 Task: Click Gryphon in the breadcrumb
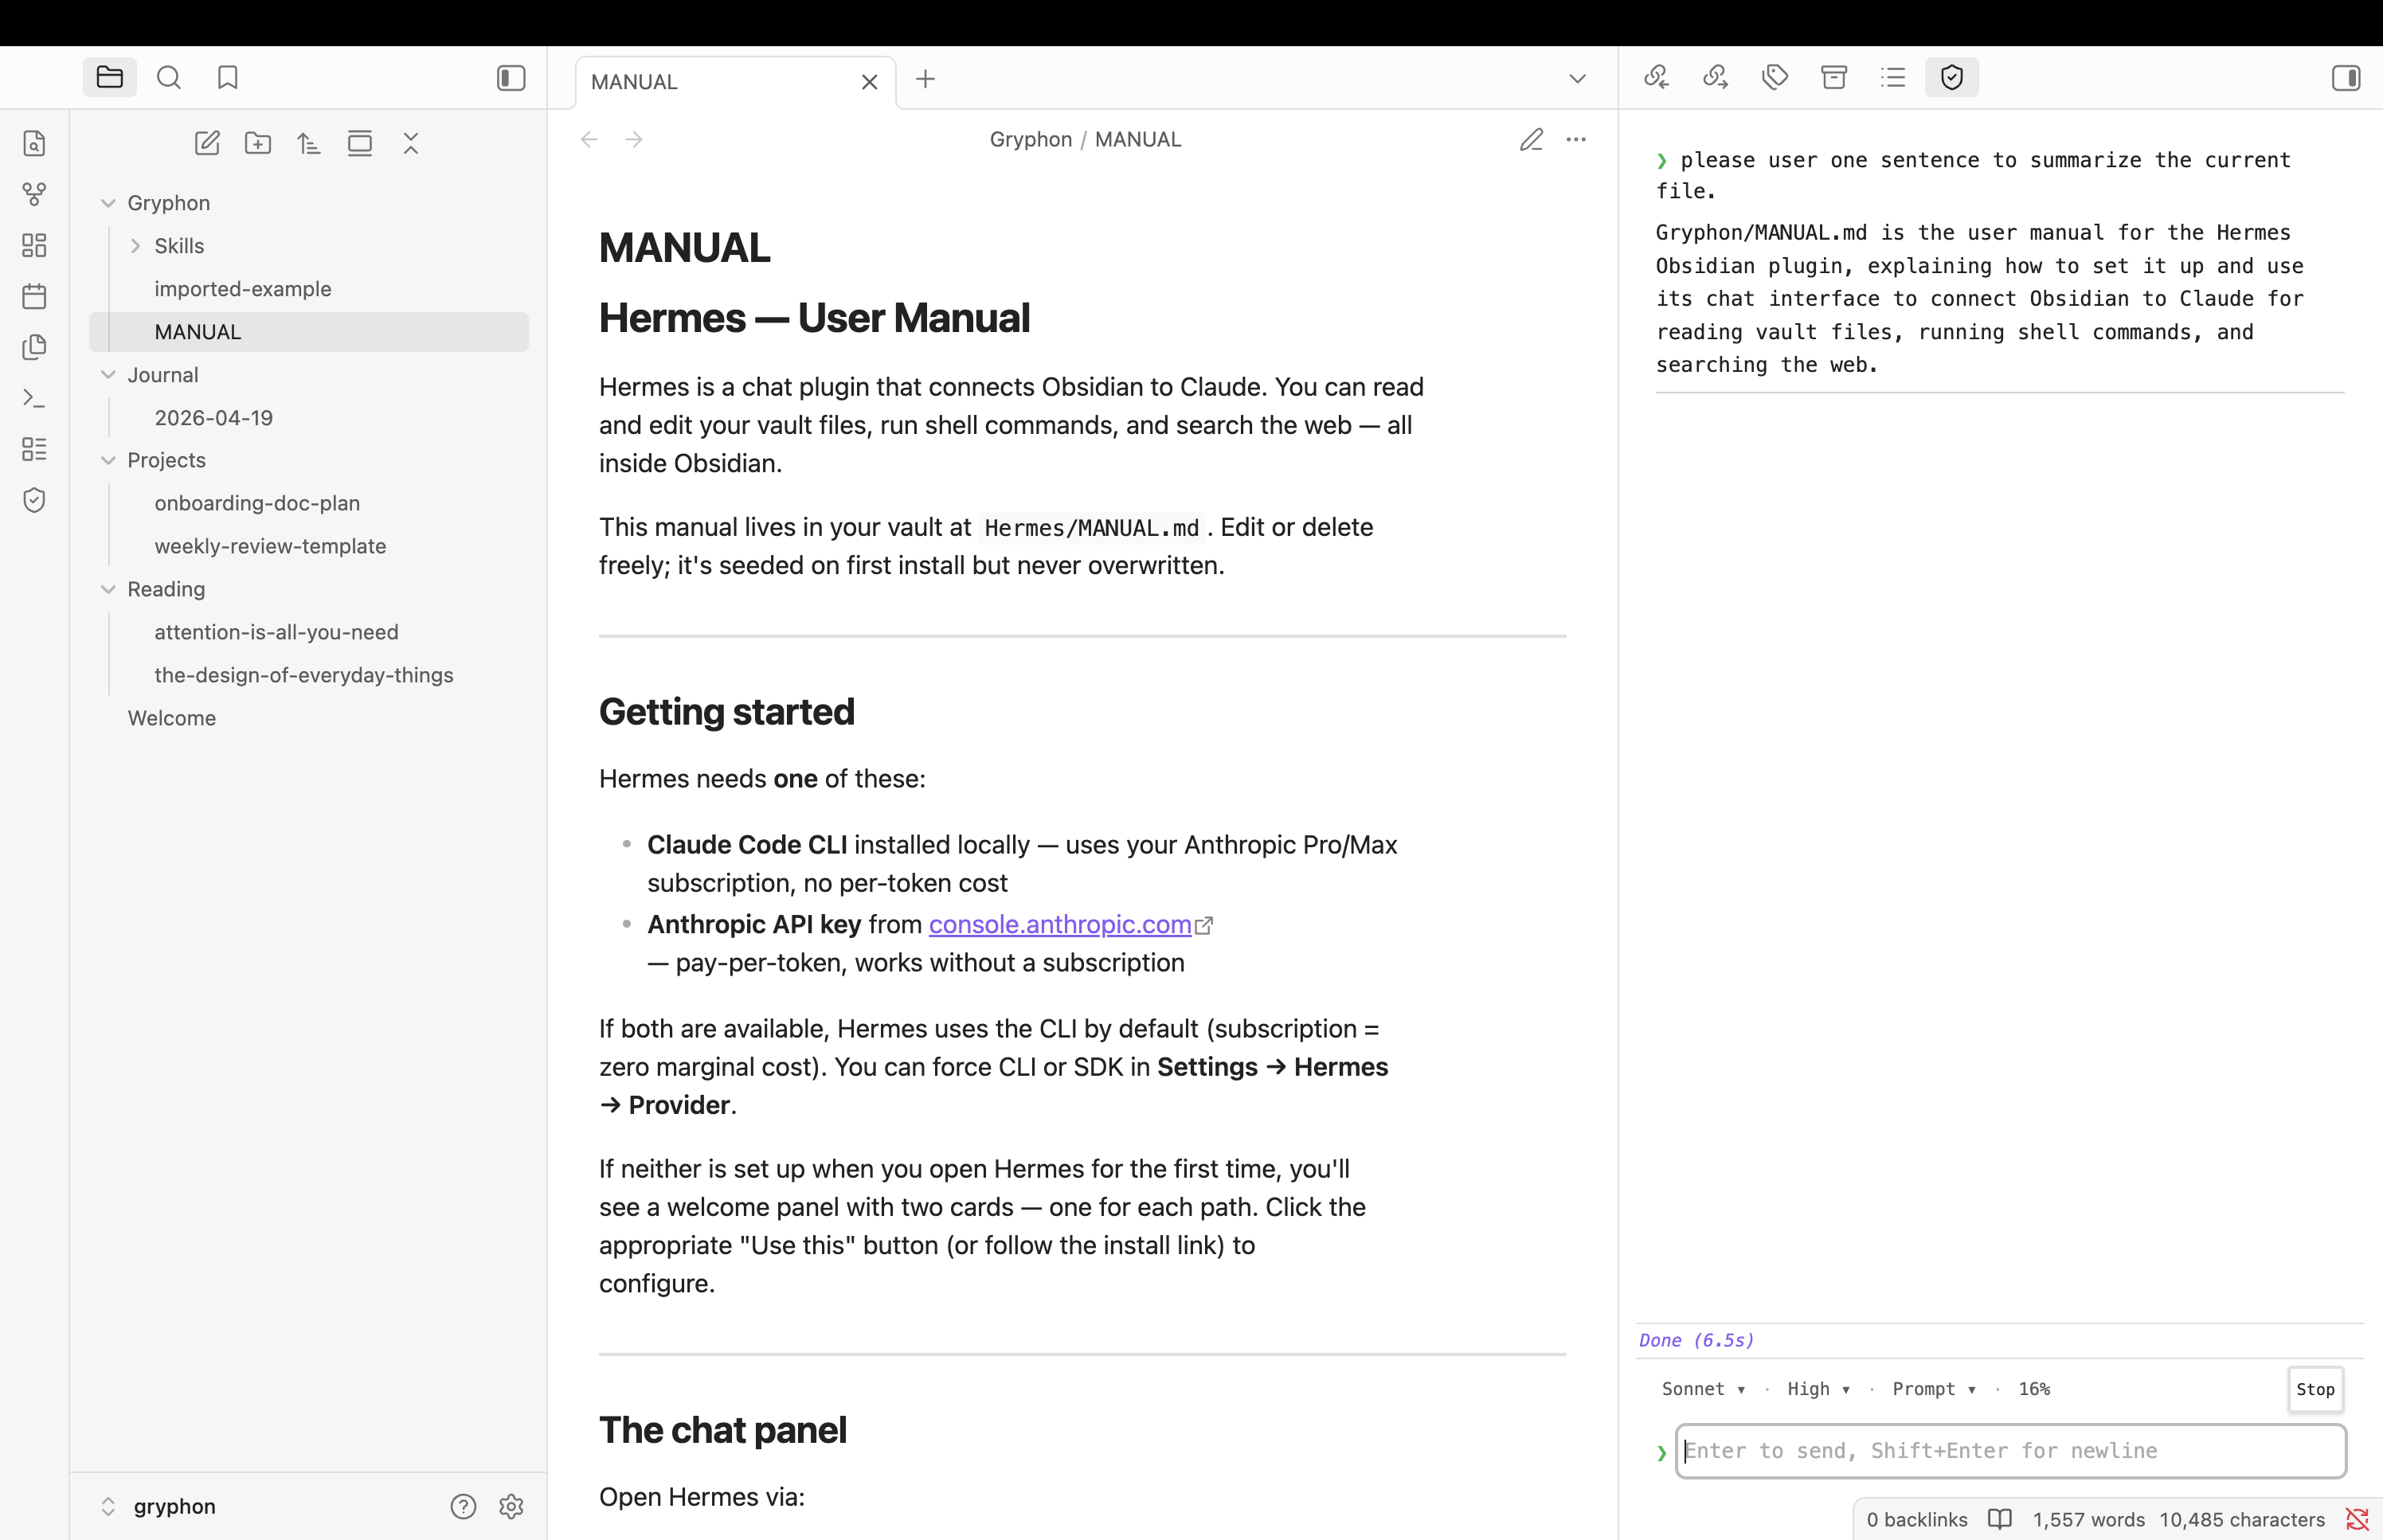1031,140
